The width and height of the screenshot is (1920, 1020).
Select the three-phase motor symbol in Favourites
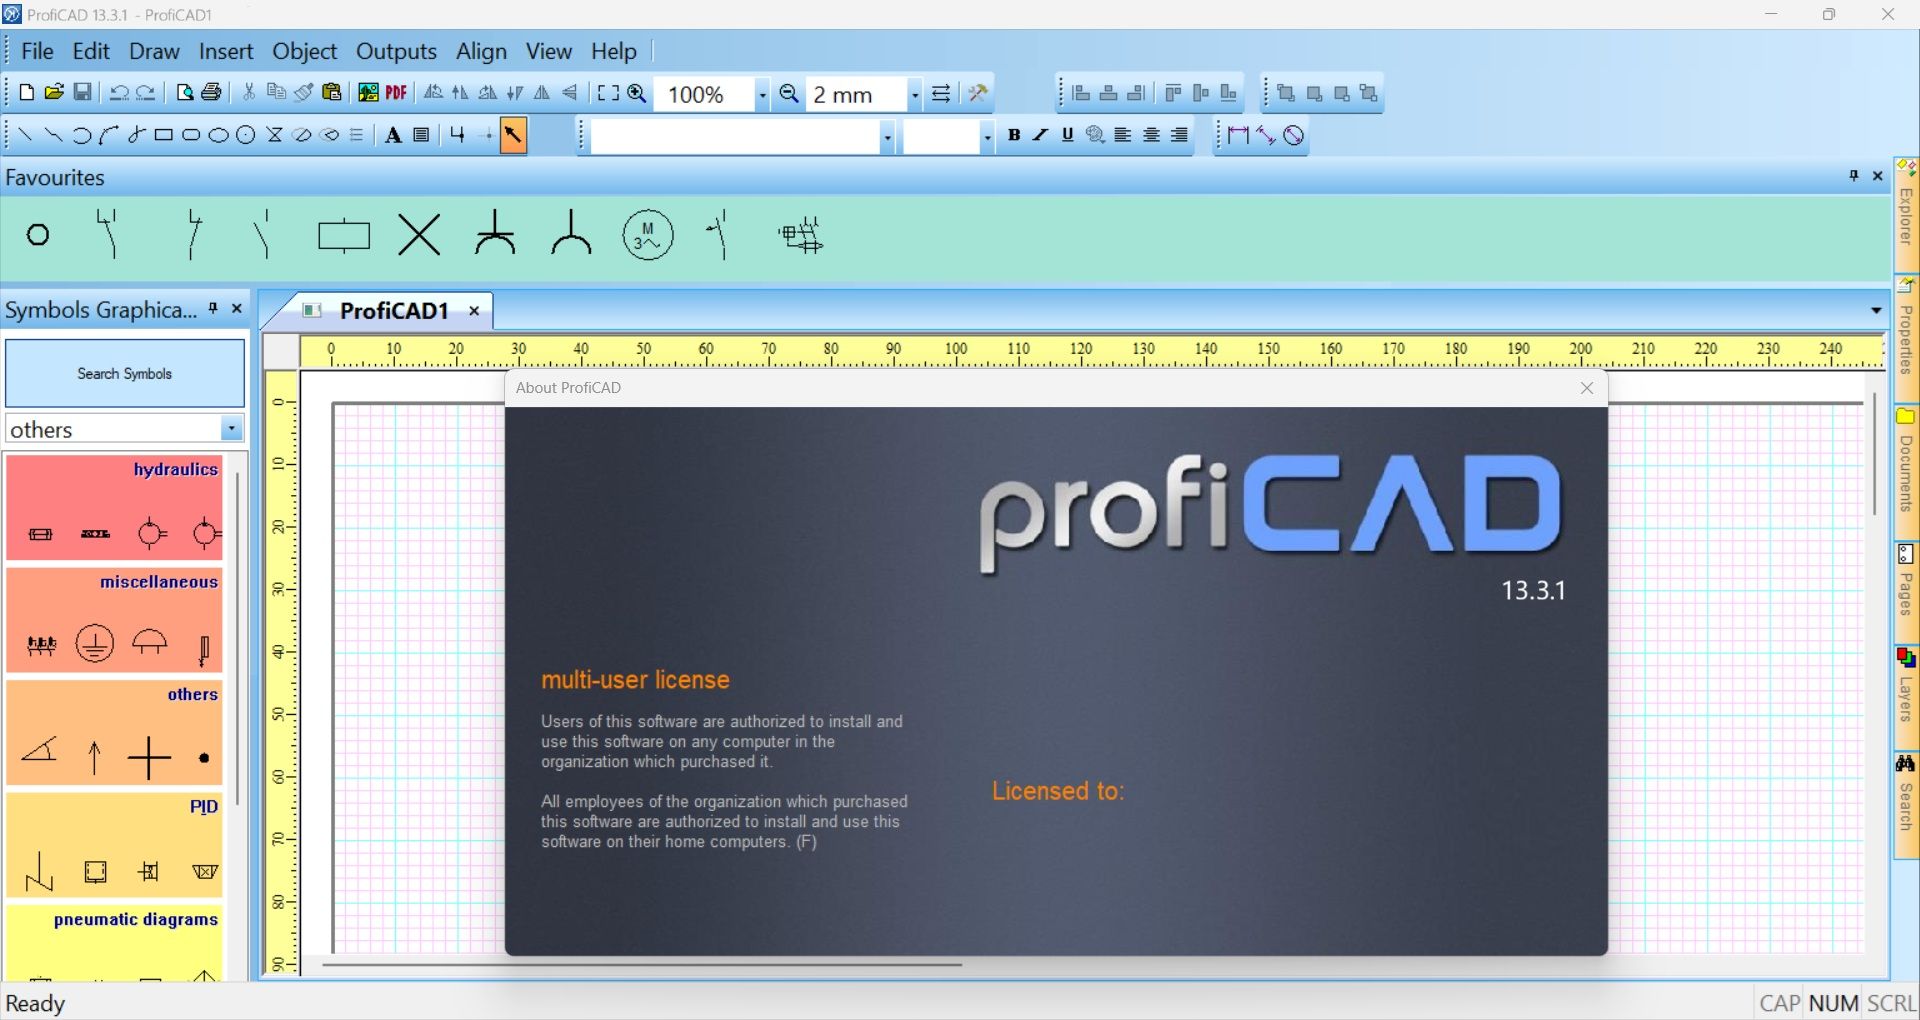(x=646, y=236)
